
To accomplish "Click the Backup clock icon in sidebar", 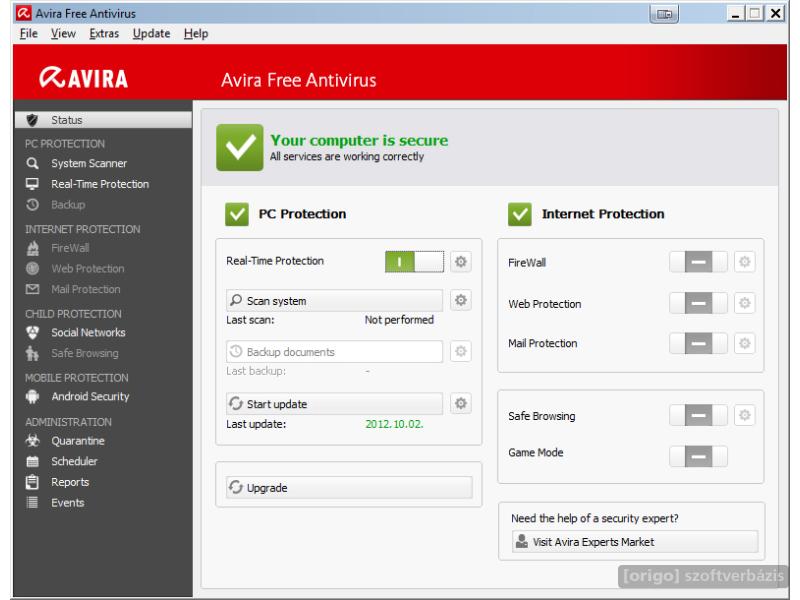I will pyautogui.click(x=32, y=205).
